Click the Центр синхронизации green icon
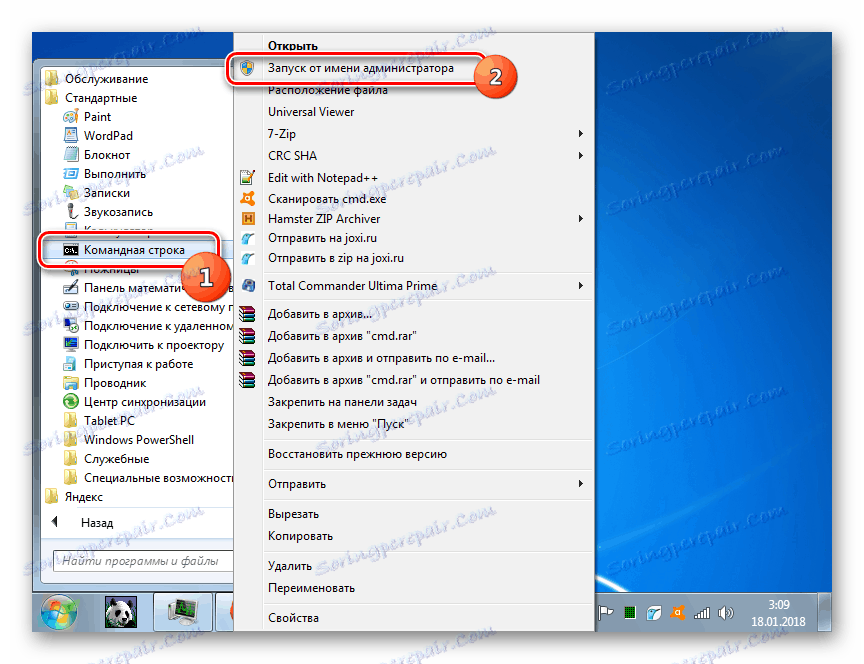This screenshot has width=864, height=664. click(71, 402)
